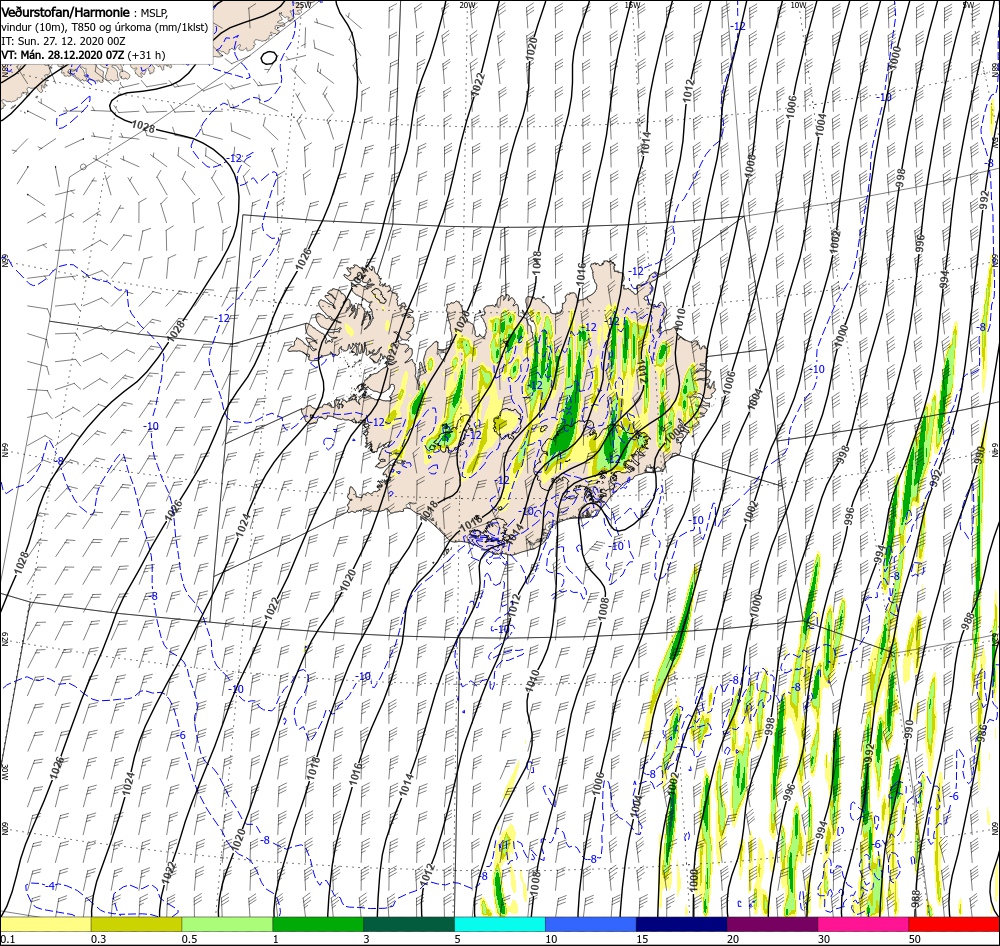The height and width of the screenshot is (946, 1000).
Task: Click the '30' legend value label
Action: click(x=825, y=939)
